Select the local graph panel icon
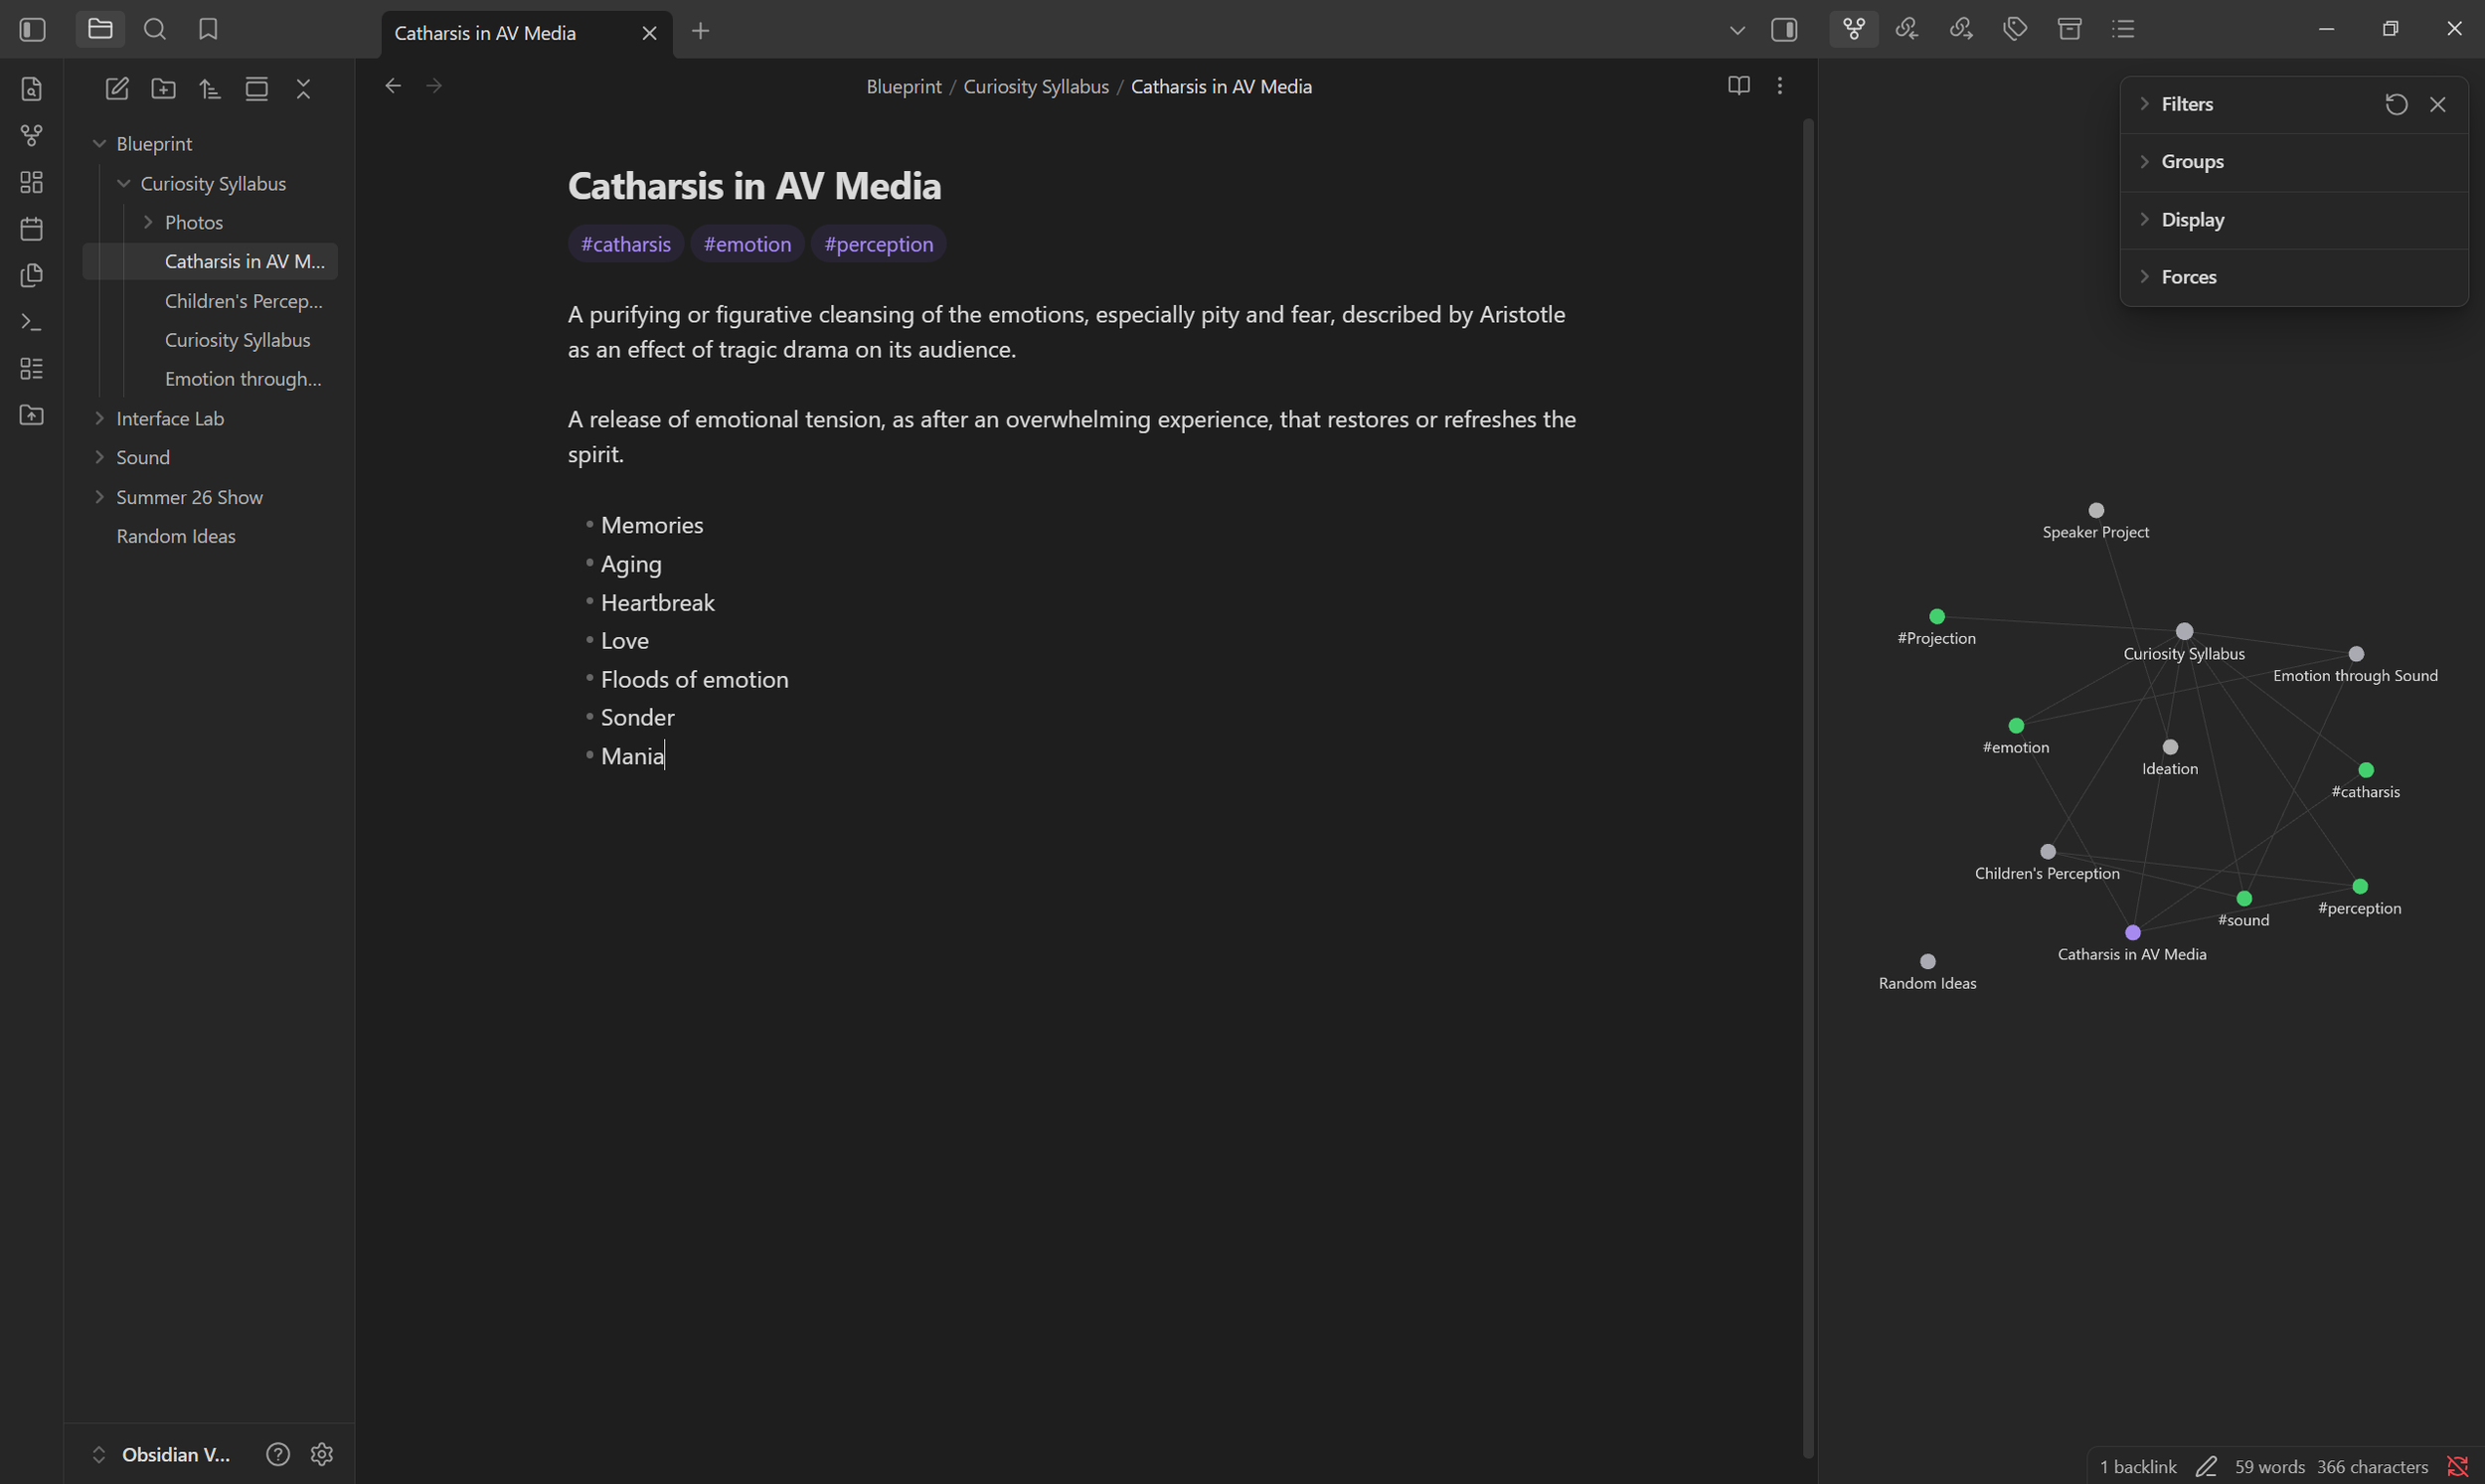 pyautogui.click(x=1854, y=29)
